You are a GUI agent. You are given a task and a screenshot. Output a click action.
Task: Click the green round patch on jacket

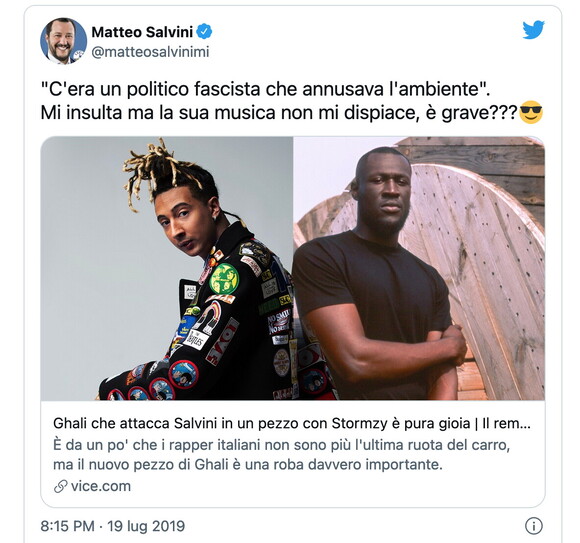pyautogui.click(x=224, y=279)
